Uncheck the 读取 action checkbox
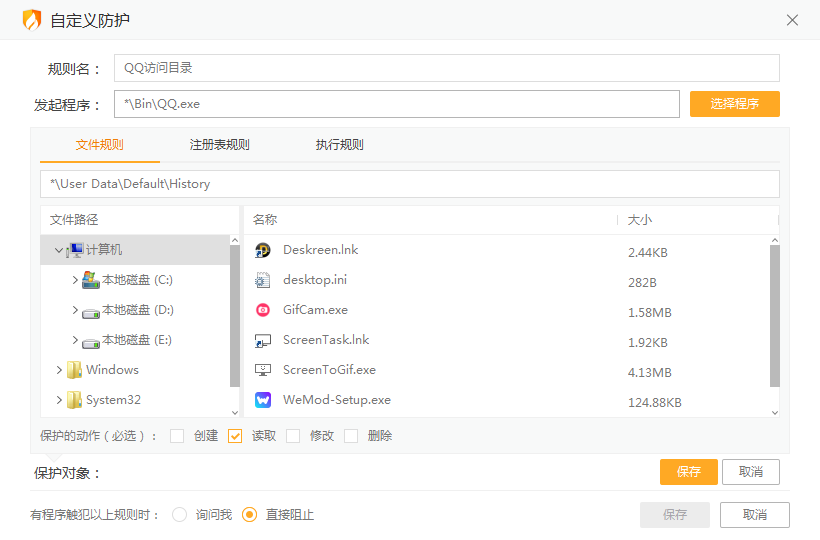This screenshot has height=540, width=820. [x=235, y=435]
